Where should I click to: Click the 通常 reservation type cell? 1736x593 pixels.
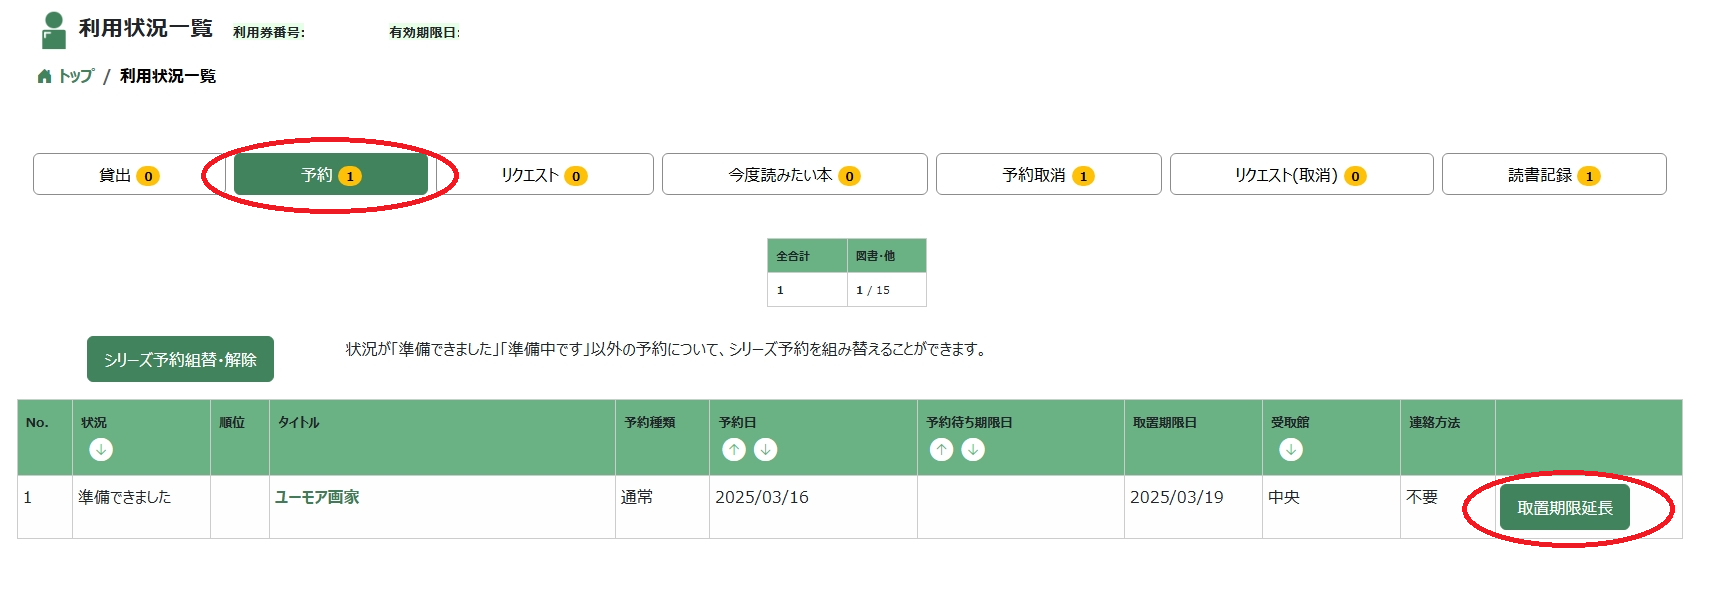662,507
